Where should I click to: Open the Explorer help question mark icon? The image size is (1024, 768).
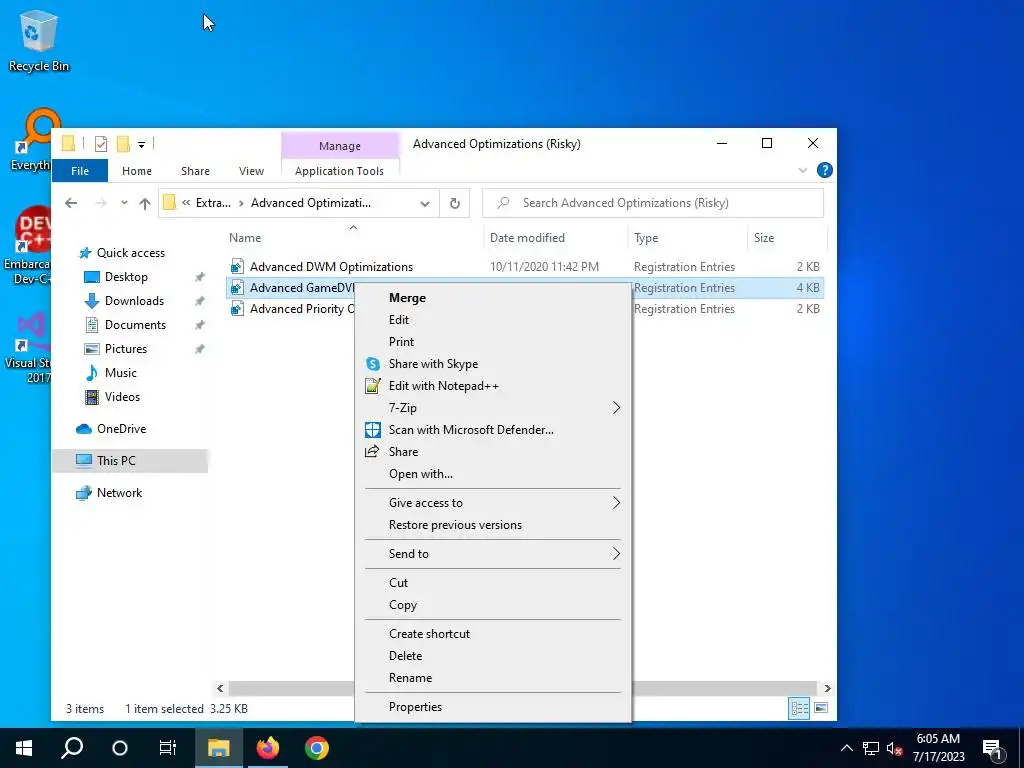(x=824, y=170)
